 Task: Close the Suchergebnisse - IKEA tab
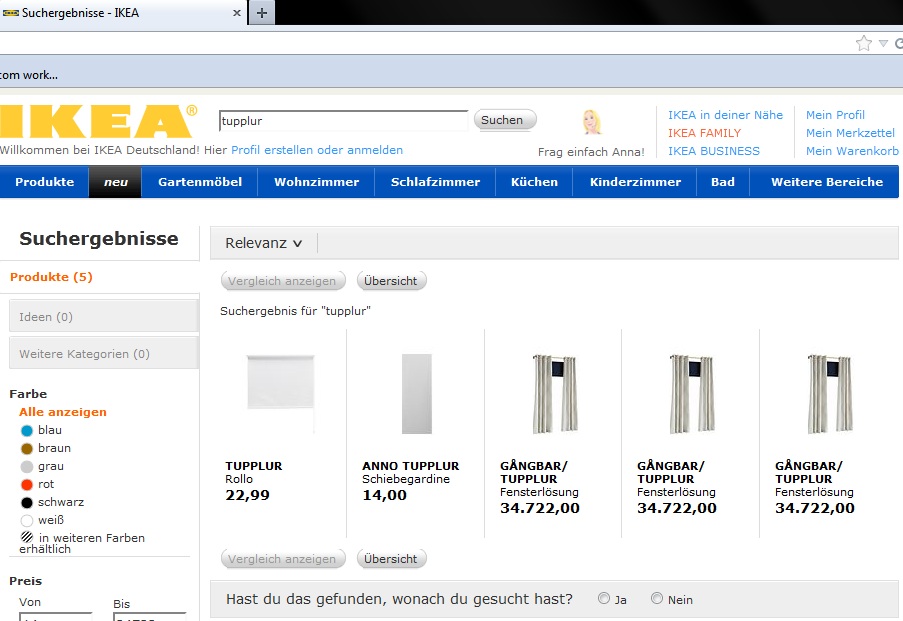(237, 13)
